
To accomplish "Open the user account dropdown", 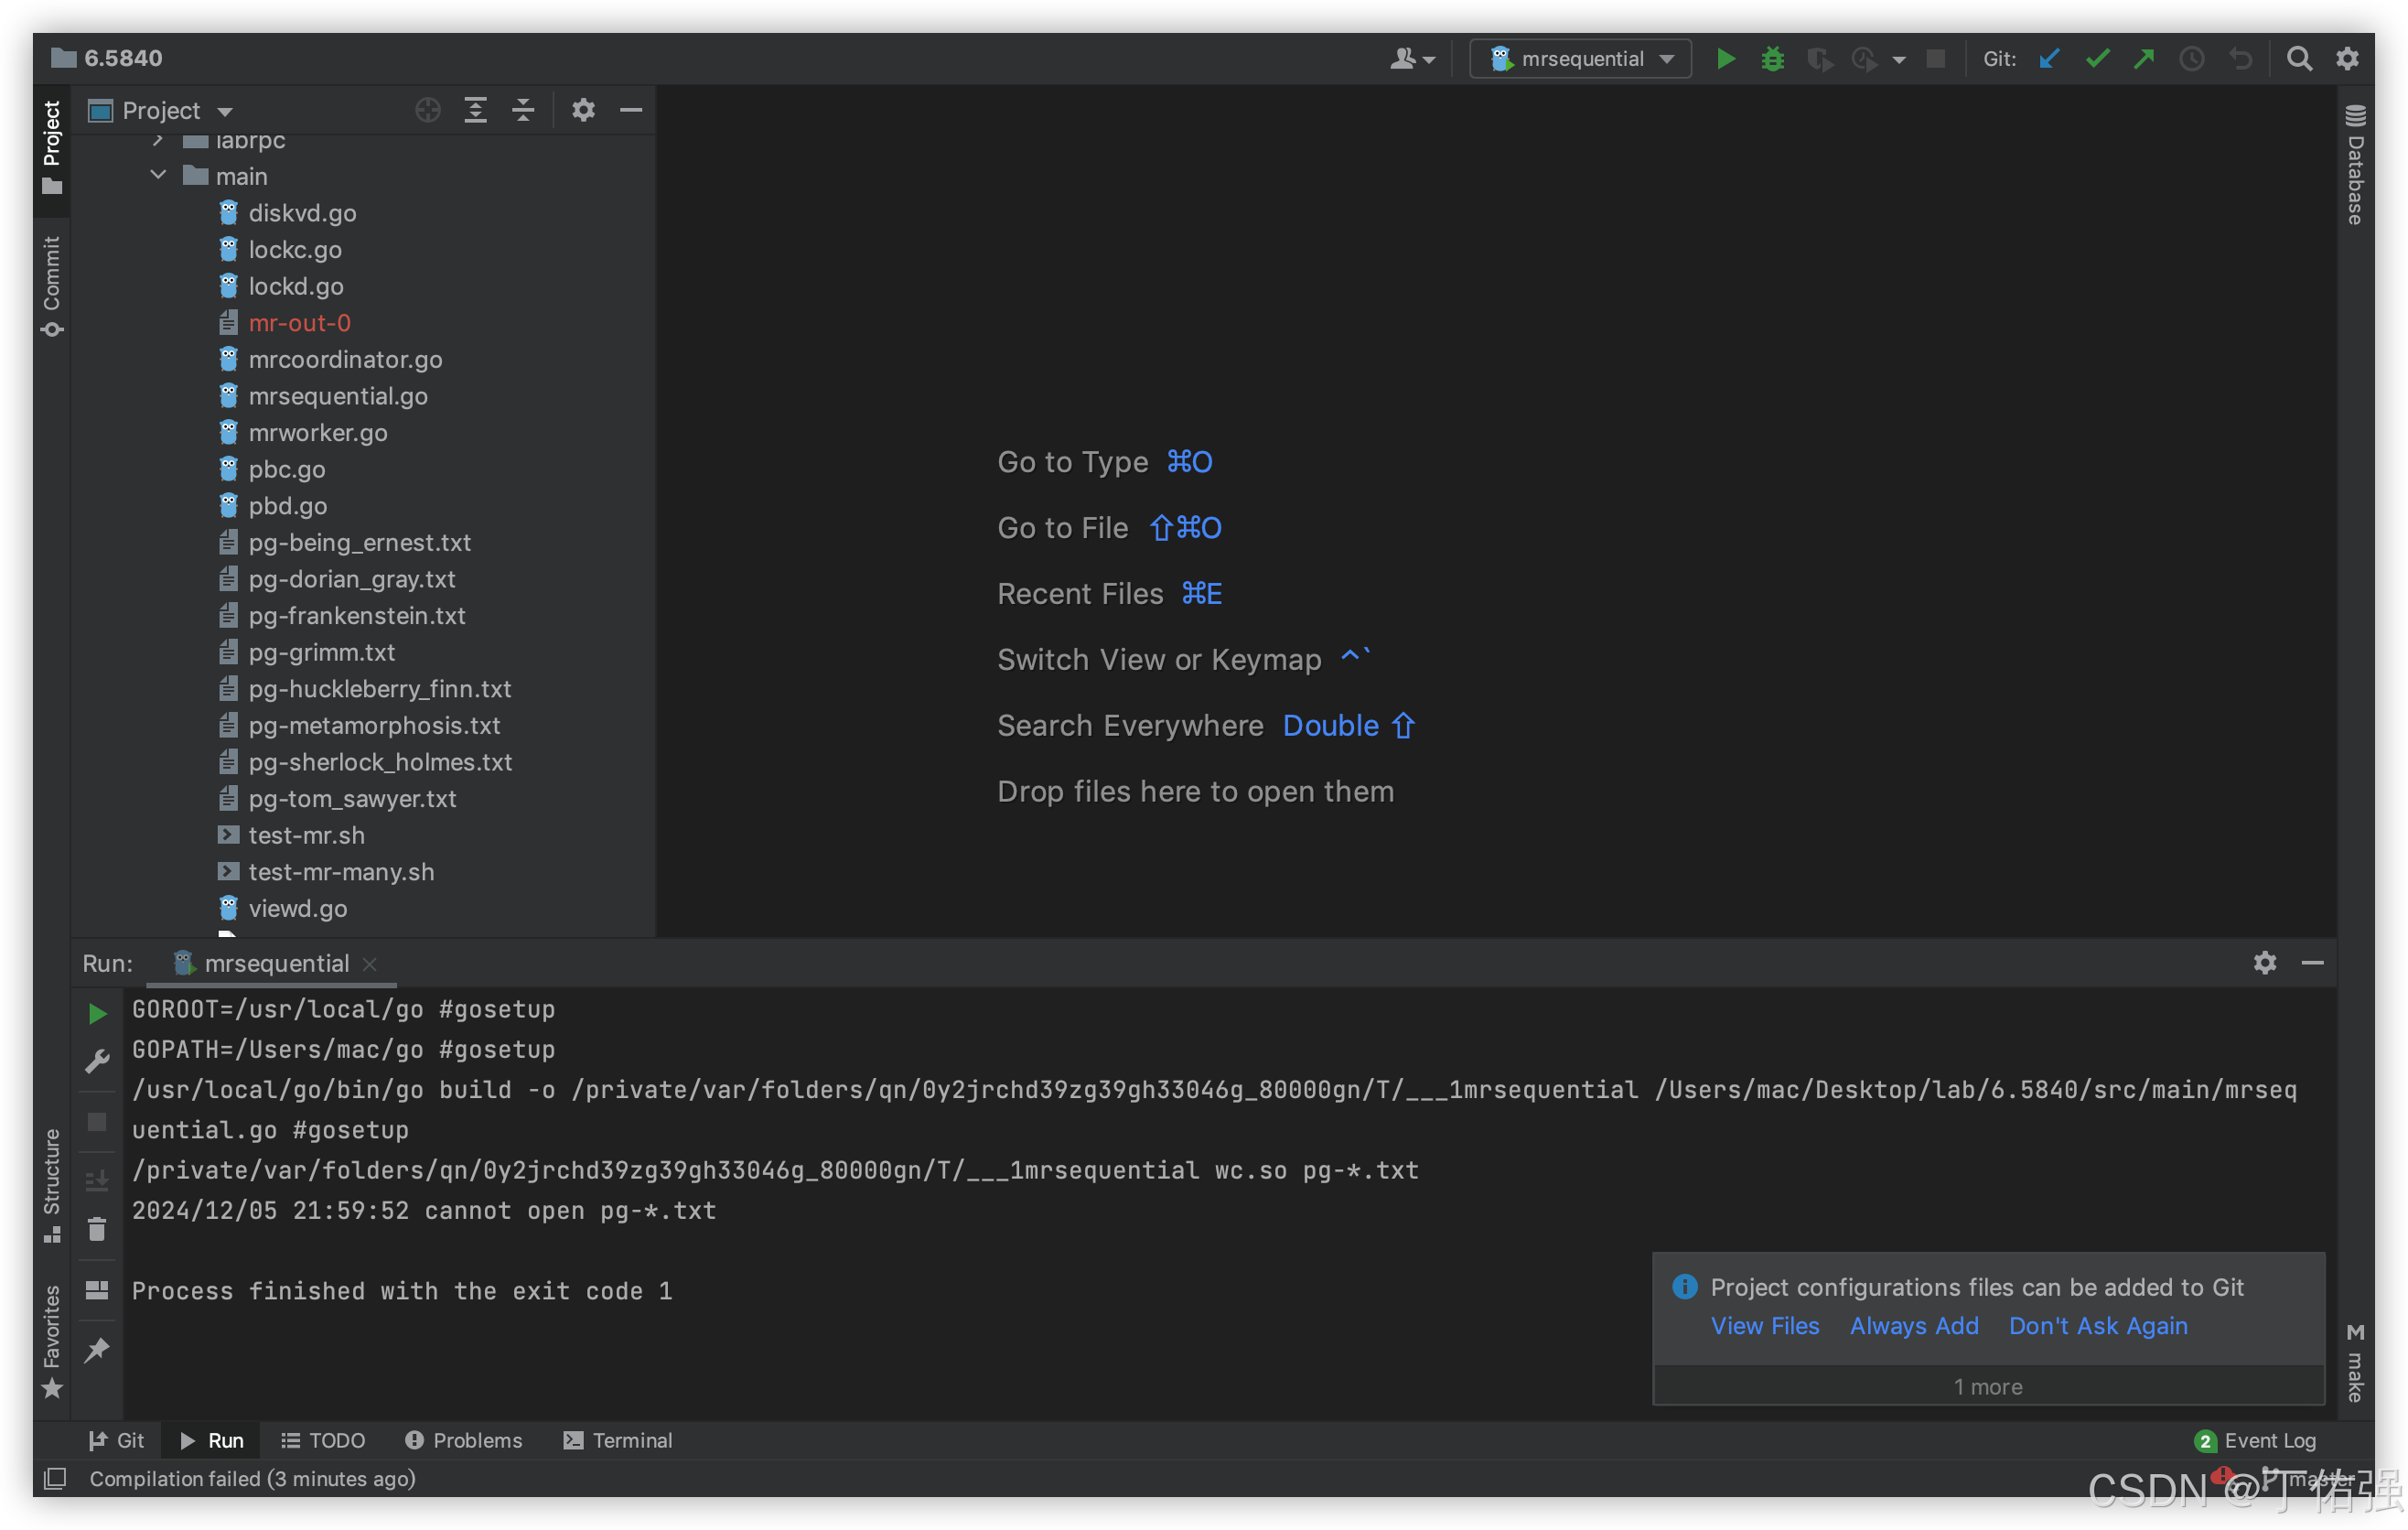I will click(1412, 59).
